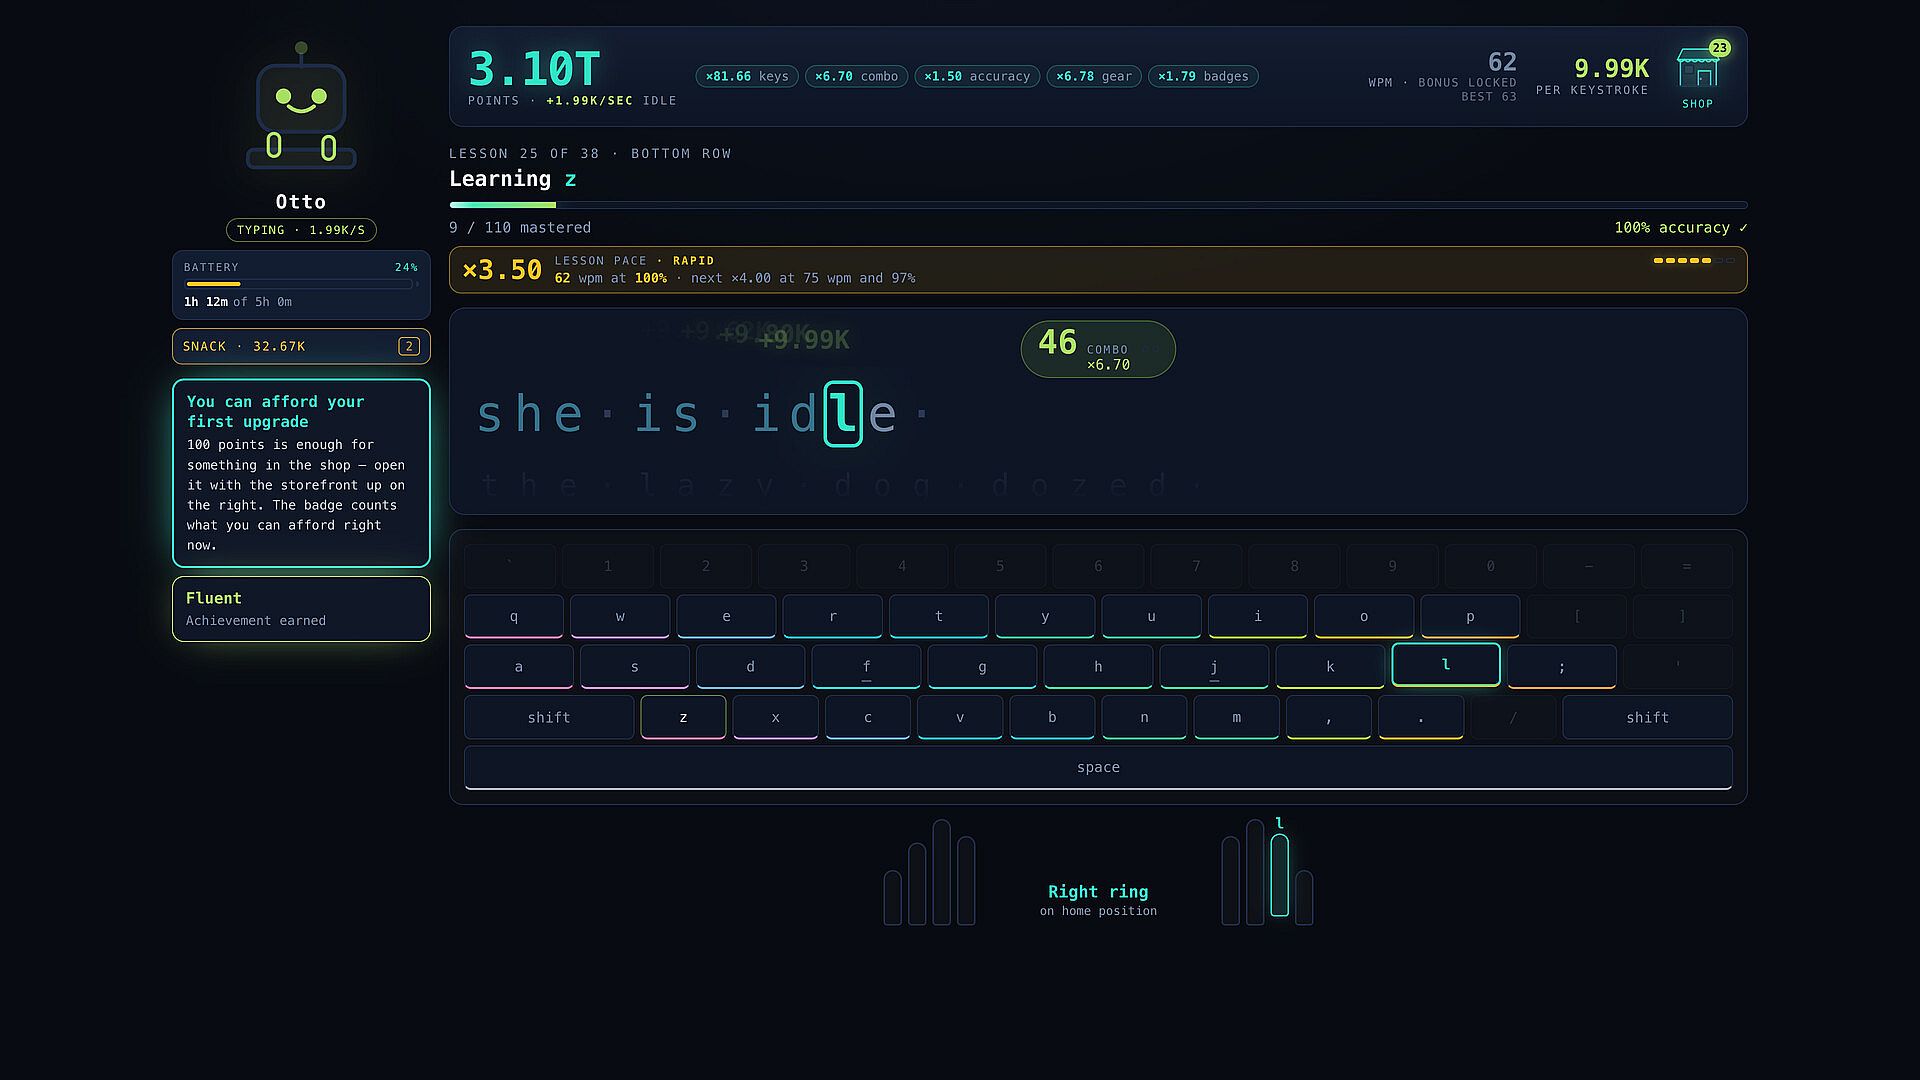This screenshot has width=1920, height=1080.
Task: Click the ×6.70 combo multiplier chip
Action: pos(856,76)
